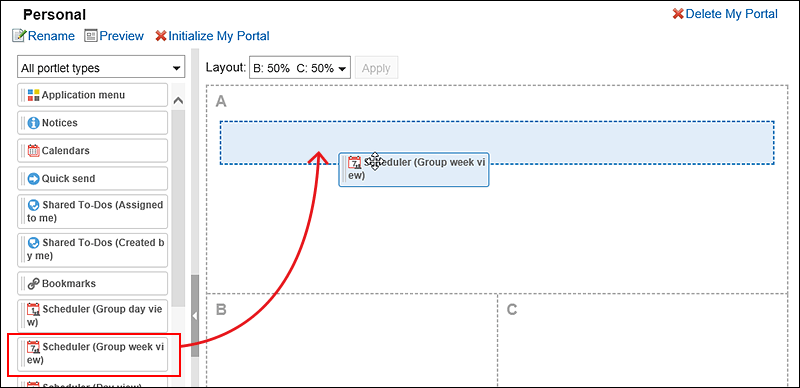
Task: Select Scheduler (Group week view) in list
Action: [92, 353]
